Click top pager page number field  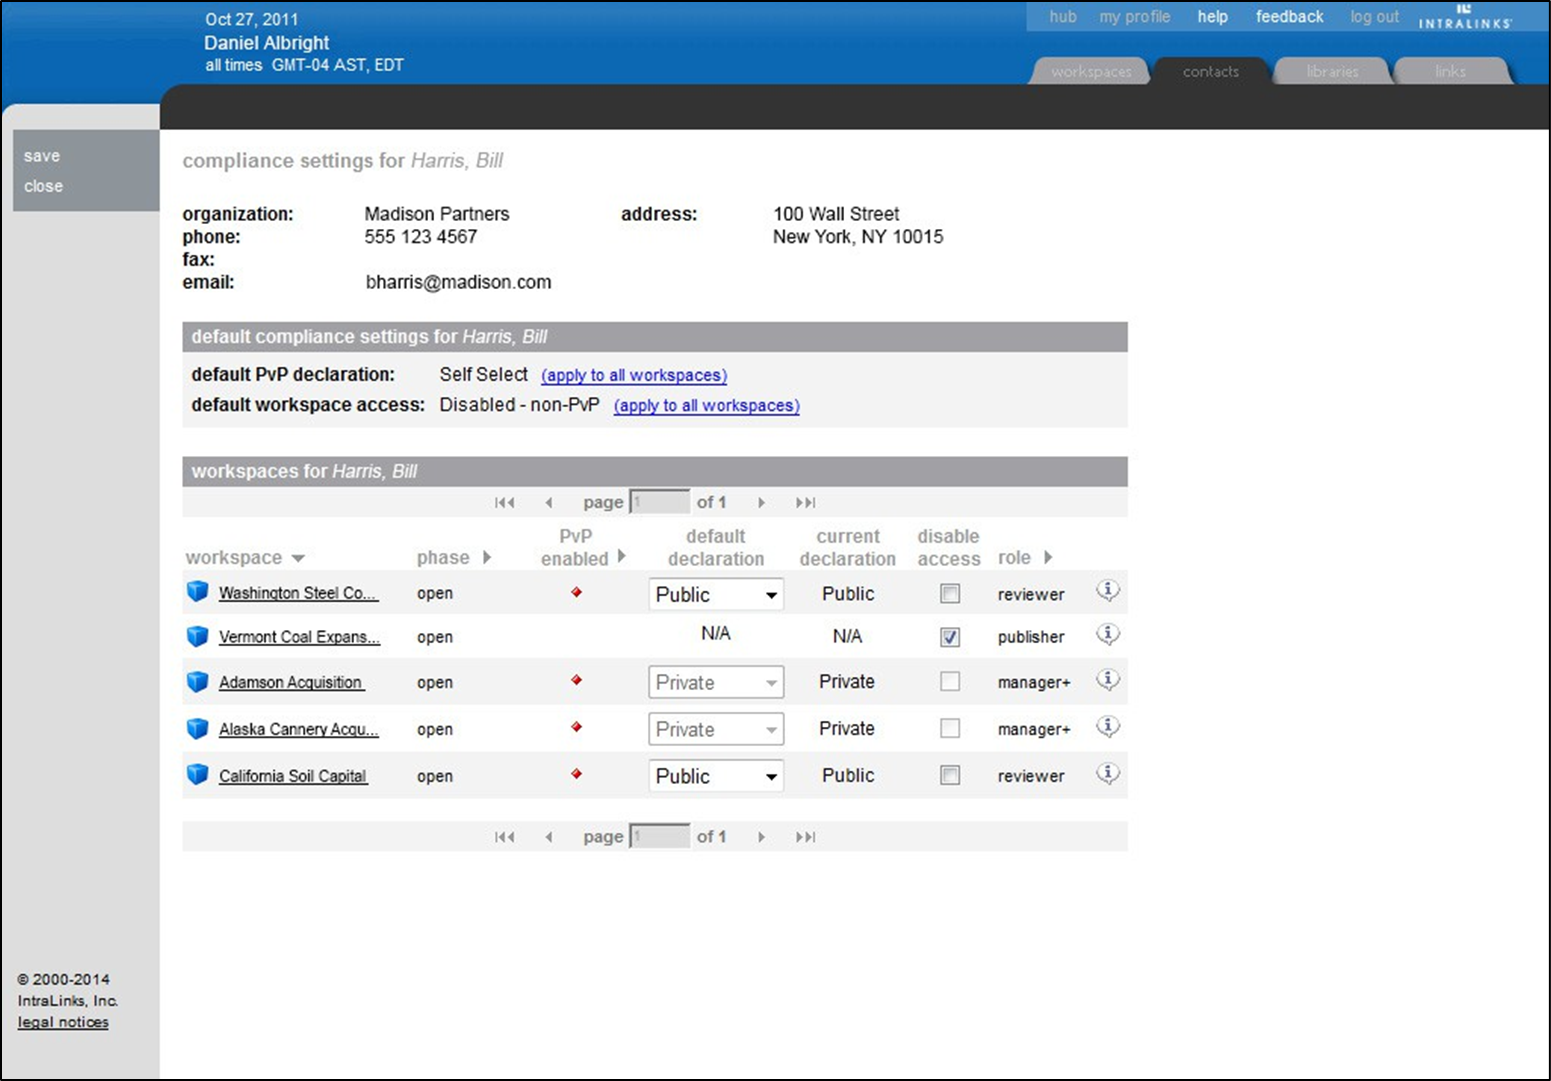(660, 502)
